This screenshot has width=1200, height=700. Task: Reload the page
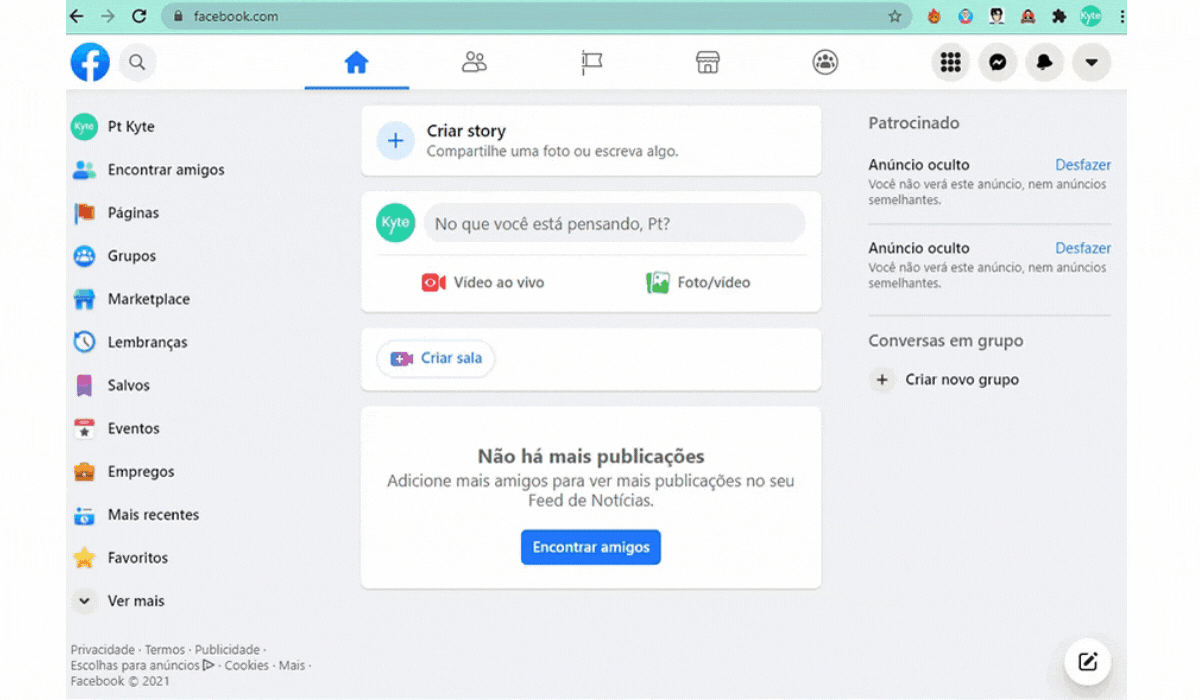click(x=139, y=16)
